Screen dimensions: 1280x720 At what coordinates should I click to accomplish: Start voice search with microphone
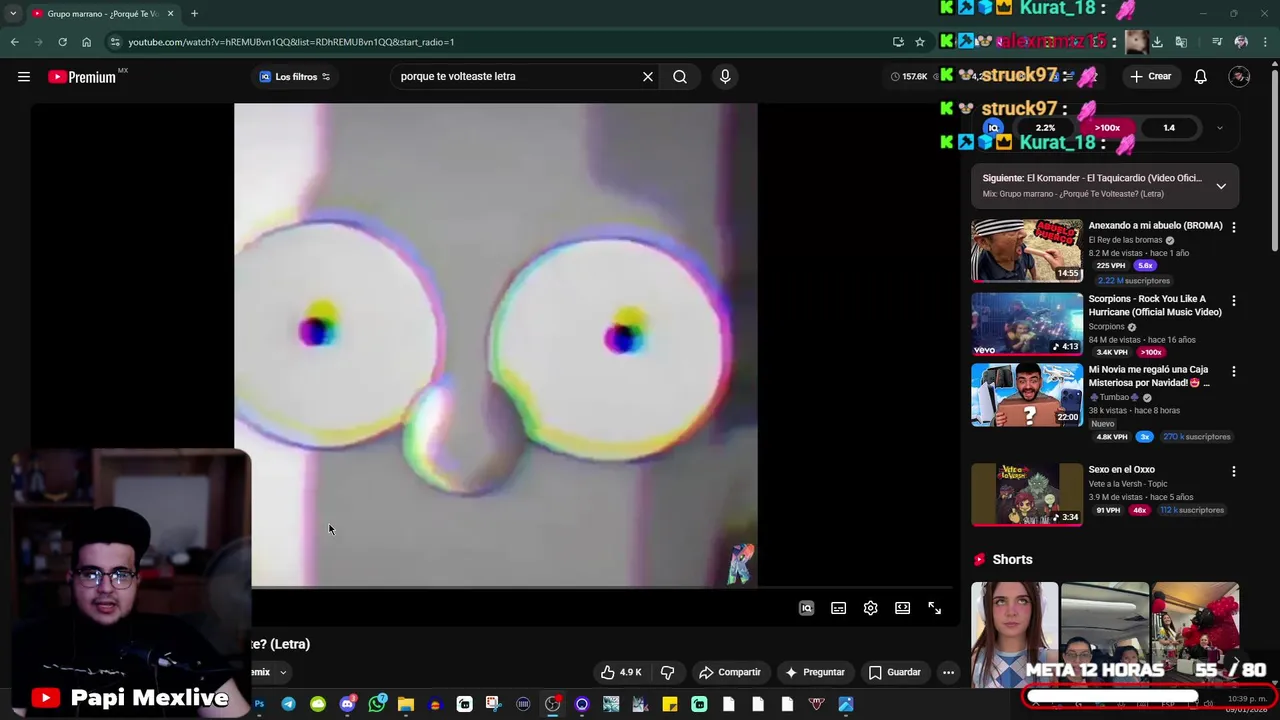[725, 77]
